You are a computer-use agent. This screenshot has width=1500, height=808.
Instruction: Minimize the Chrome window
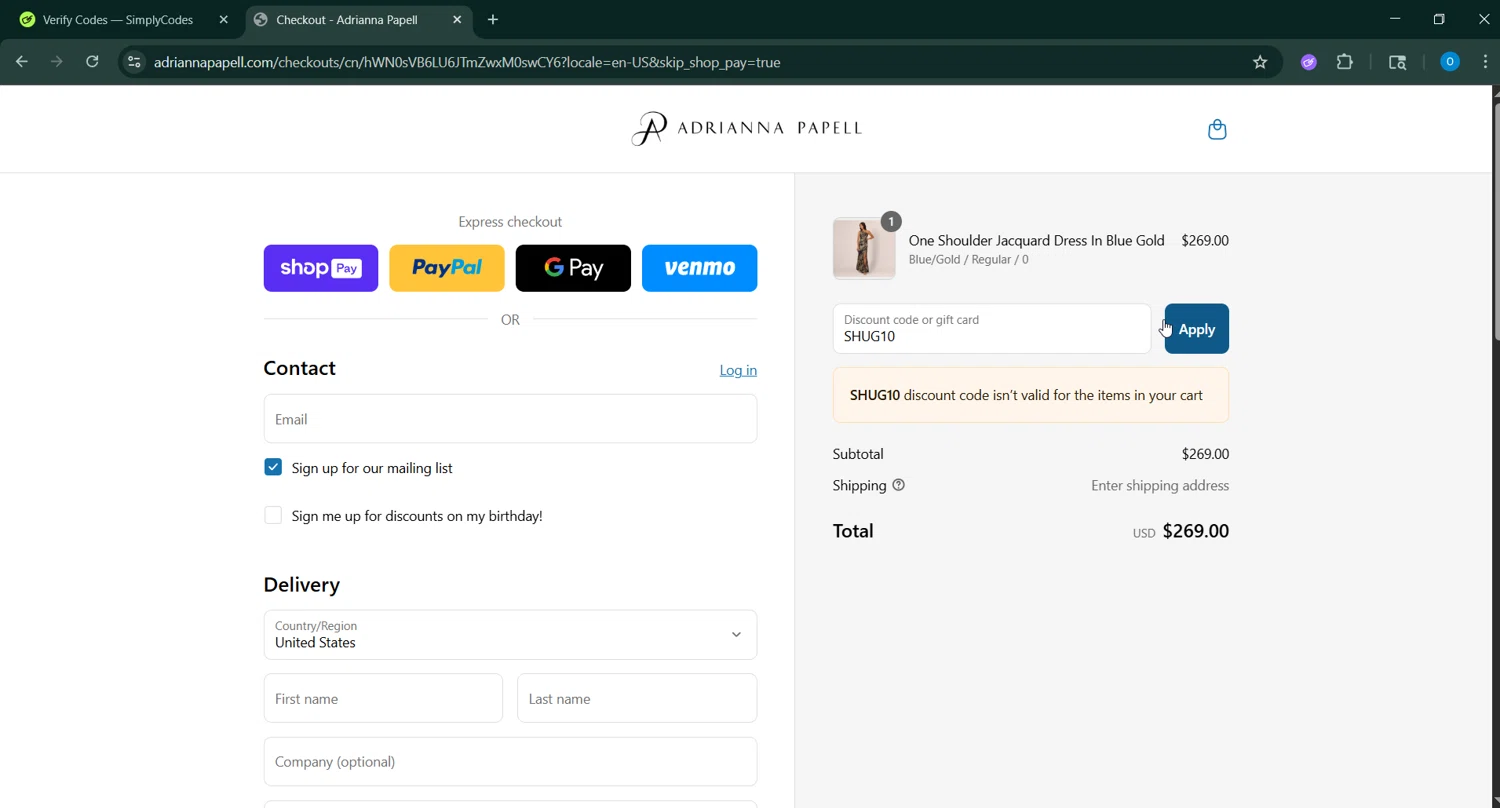[1395, 19]
